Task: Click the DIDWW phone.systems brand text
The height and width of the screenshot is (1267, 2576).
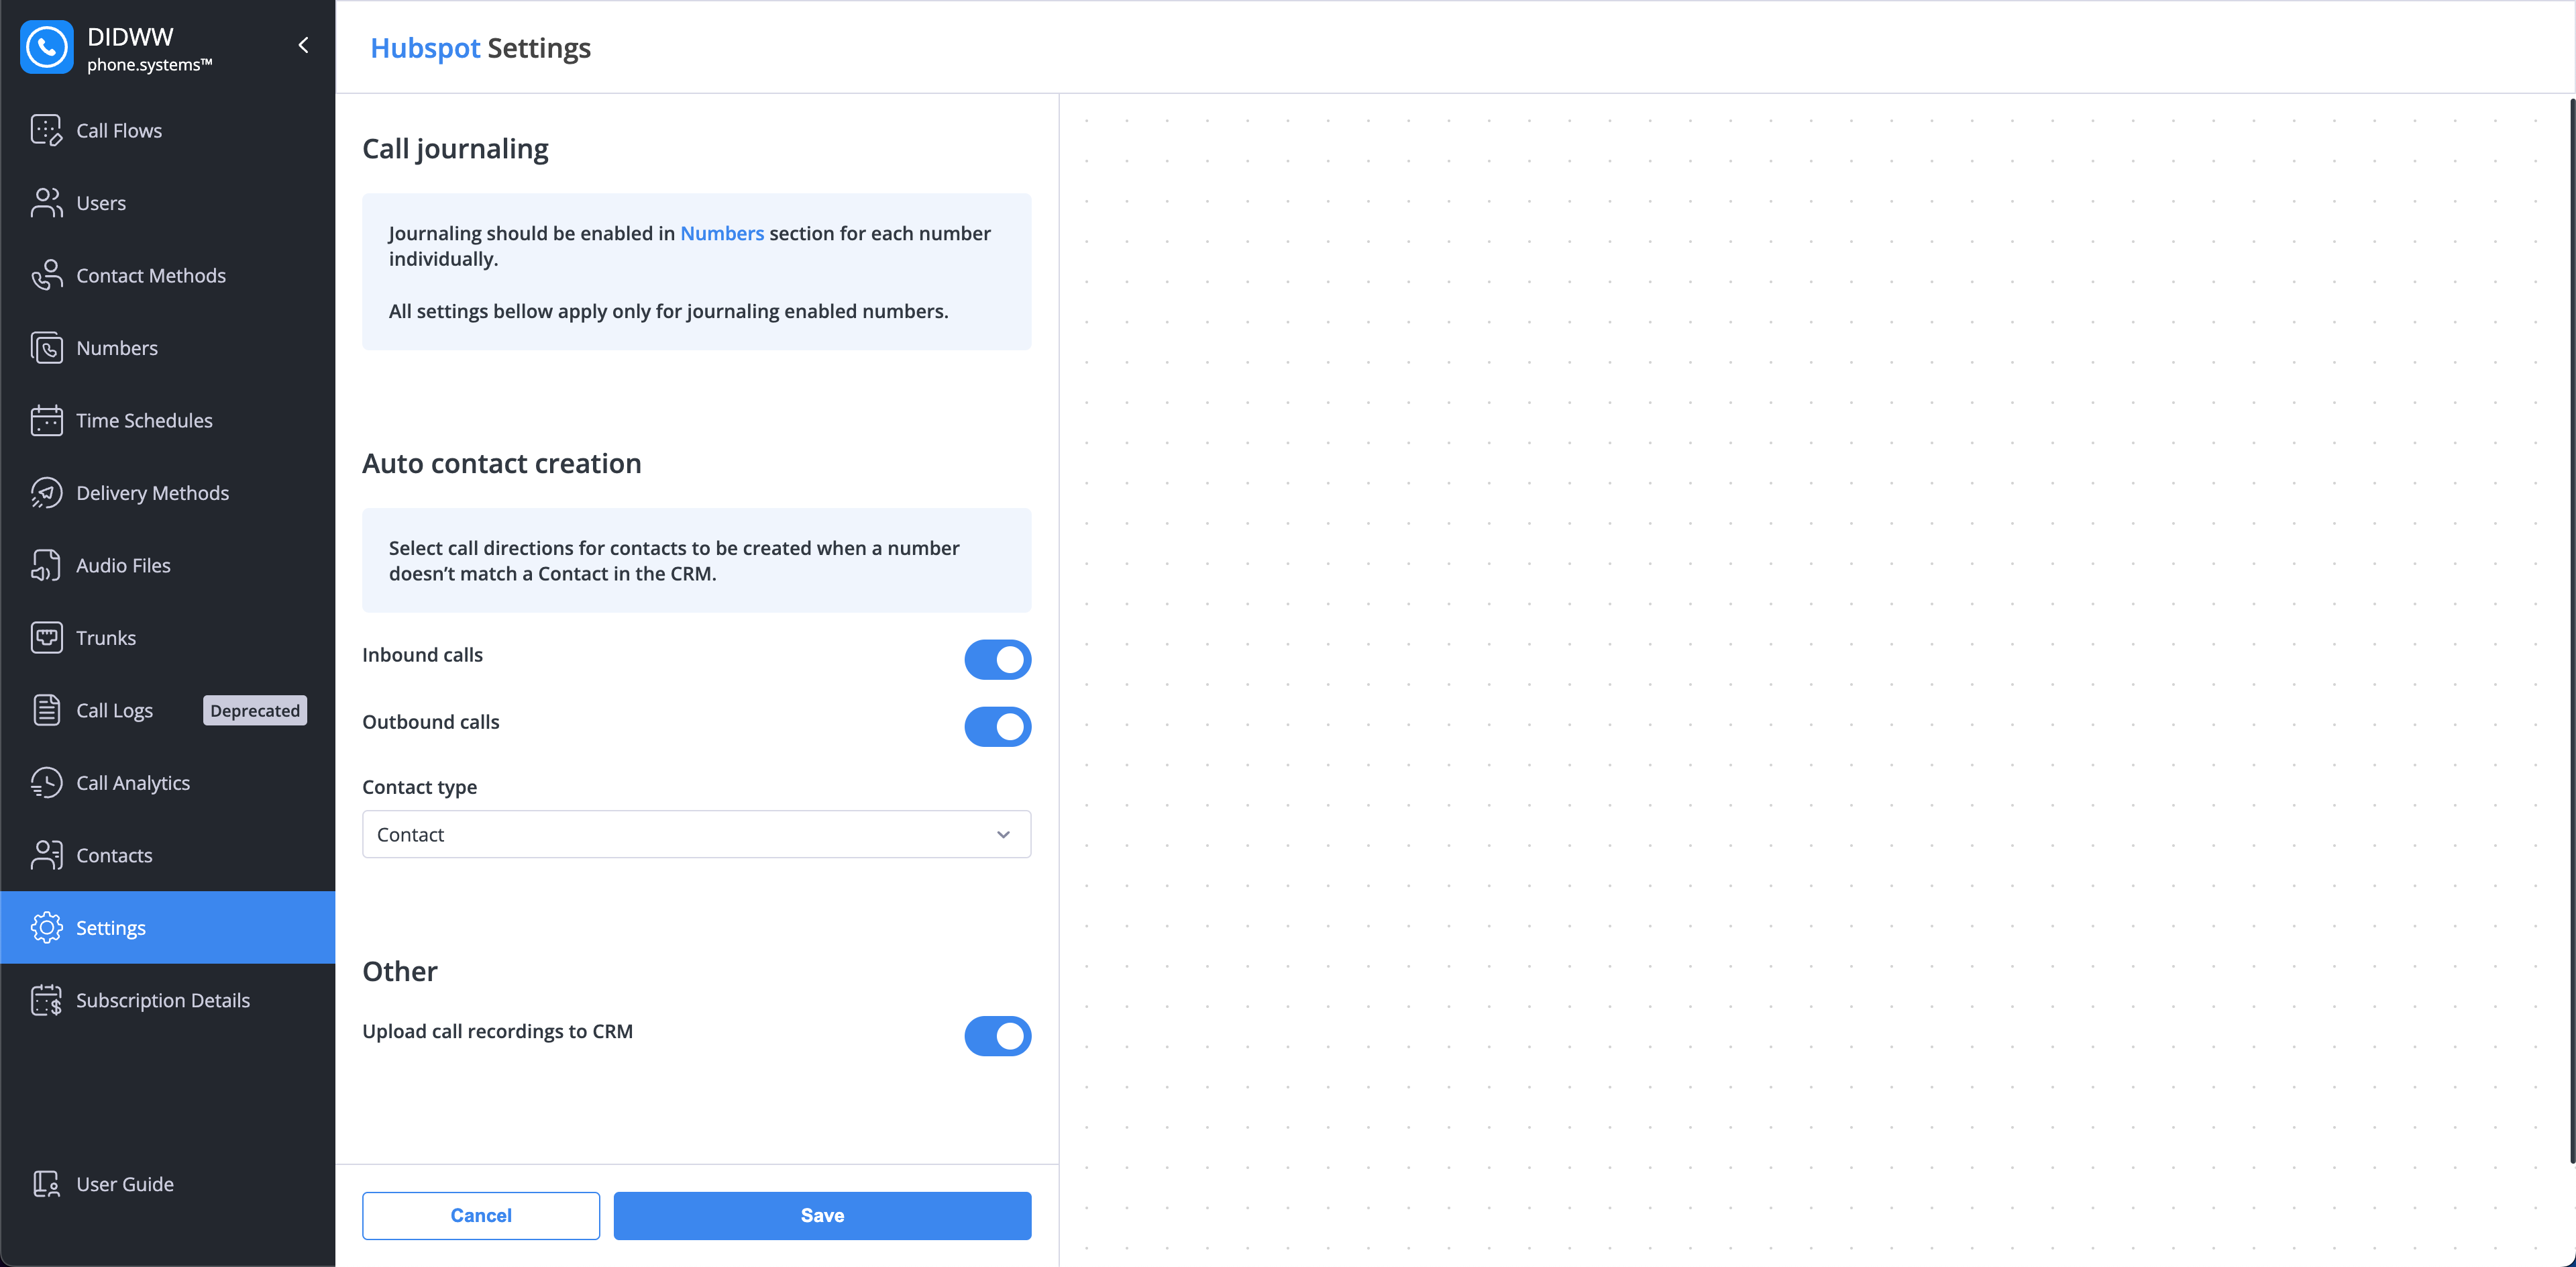Action: click(x=150, y=48)
